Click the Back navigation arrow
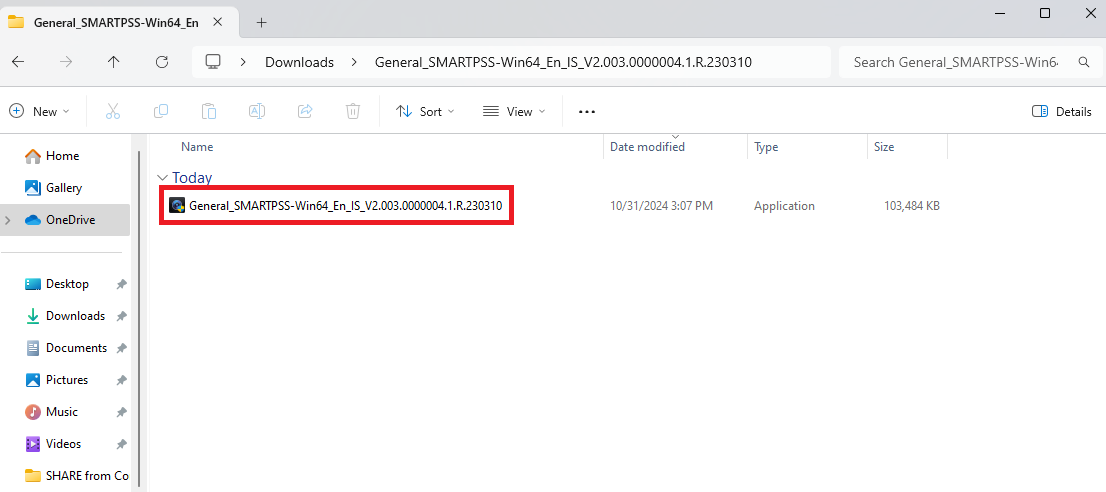This screenshot has width=1106, height=492. (18, 62)
